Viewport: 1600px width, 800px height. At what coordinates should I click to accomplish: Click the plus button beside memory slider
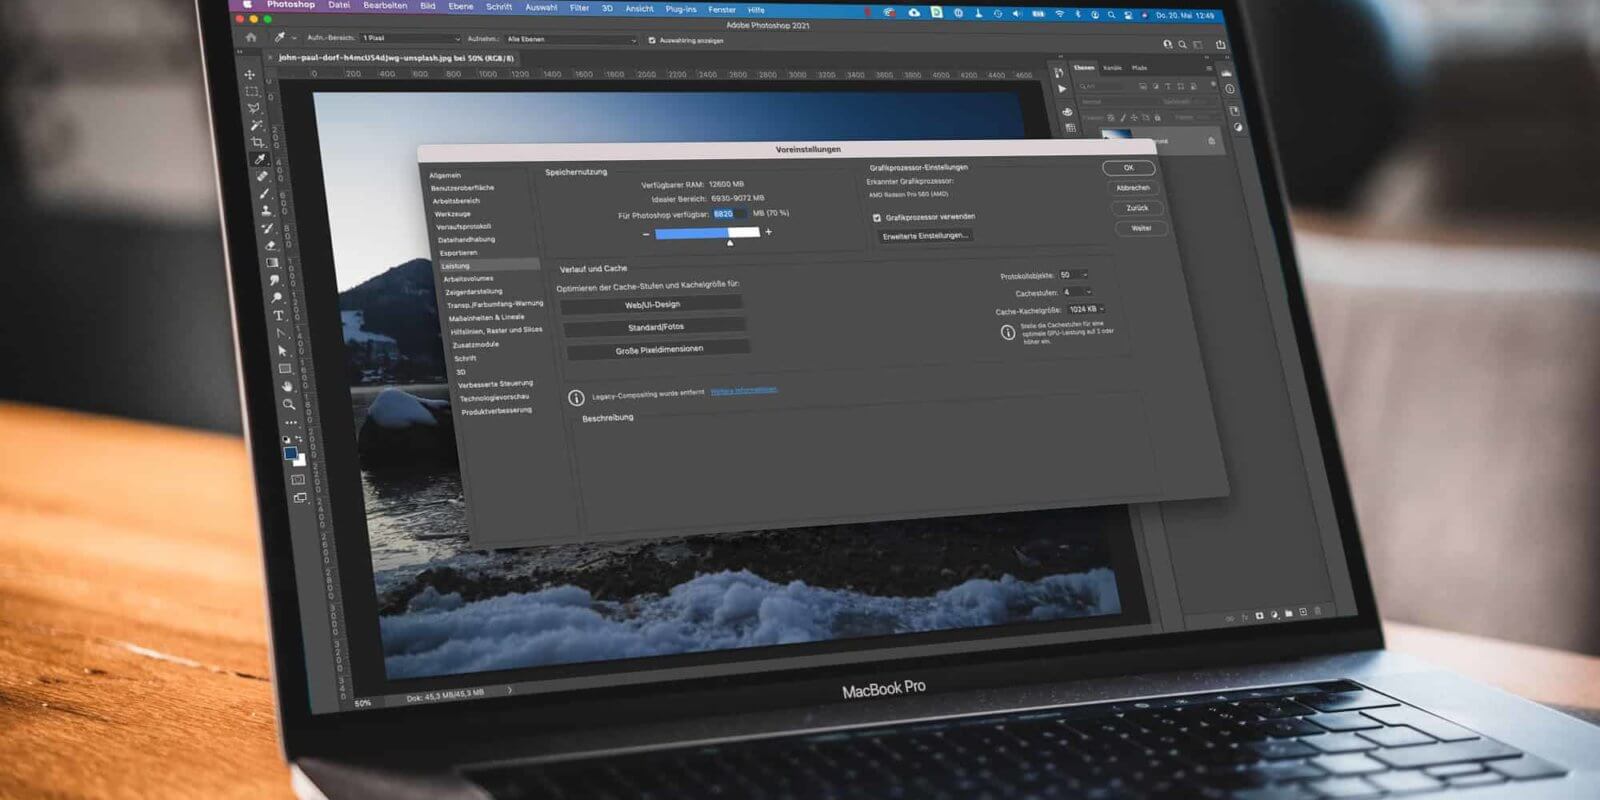point(768,232)
